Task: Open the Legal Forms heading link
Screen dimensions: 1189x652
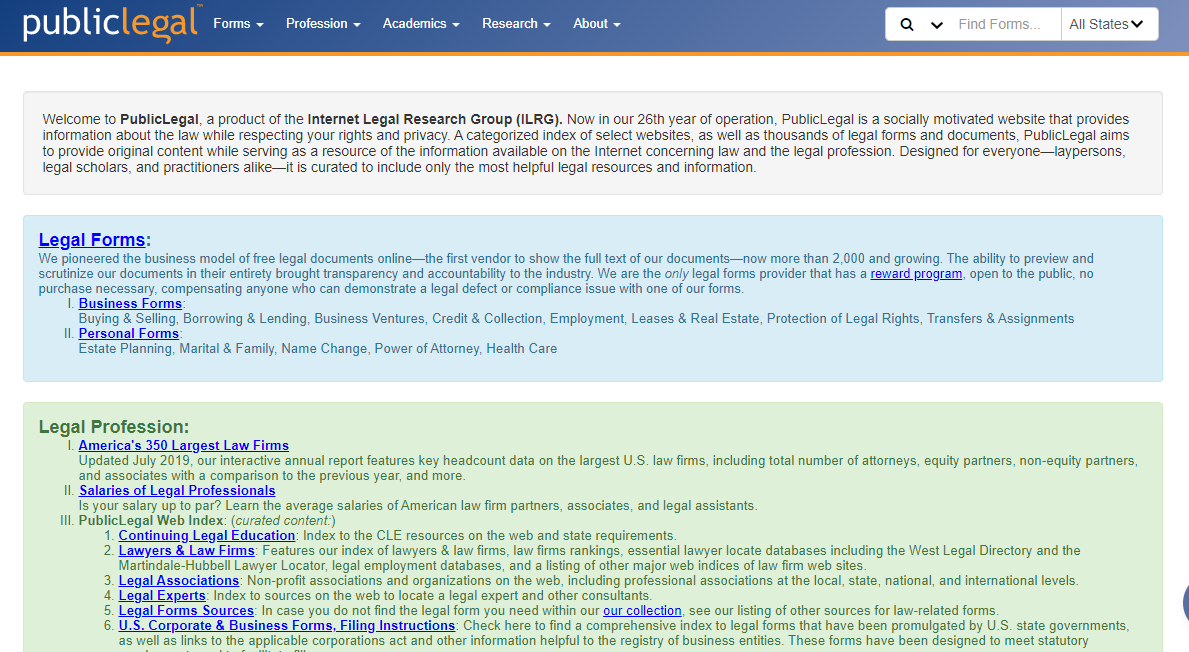Action: click(x=92, y=240)
